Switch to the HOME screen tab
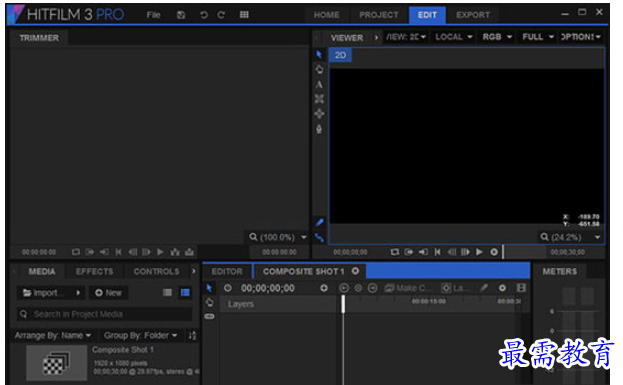The height and width of the screenshot is (385, 623). coord(327,15)
